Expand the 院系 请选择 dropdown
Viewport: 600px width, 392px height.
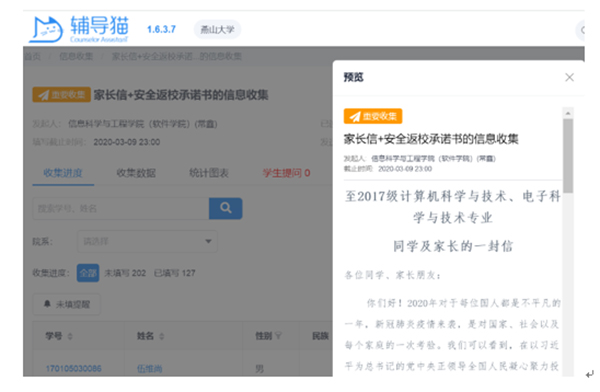pyautogui.click(x=147, y=241)
